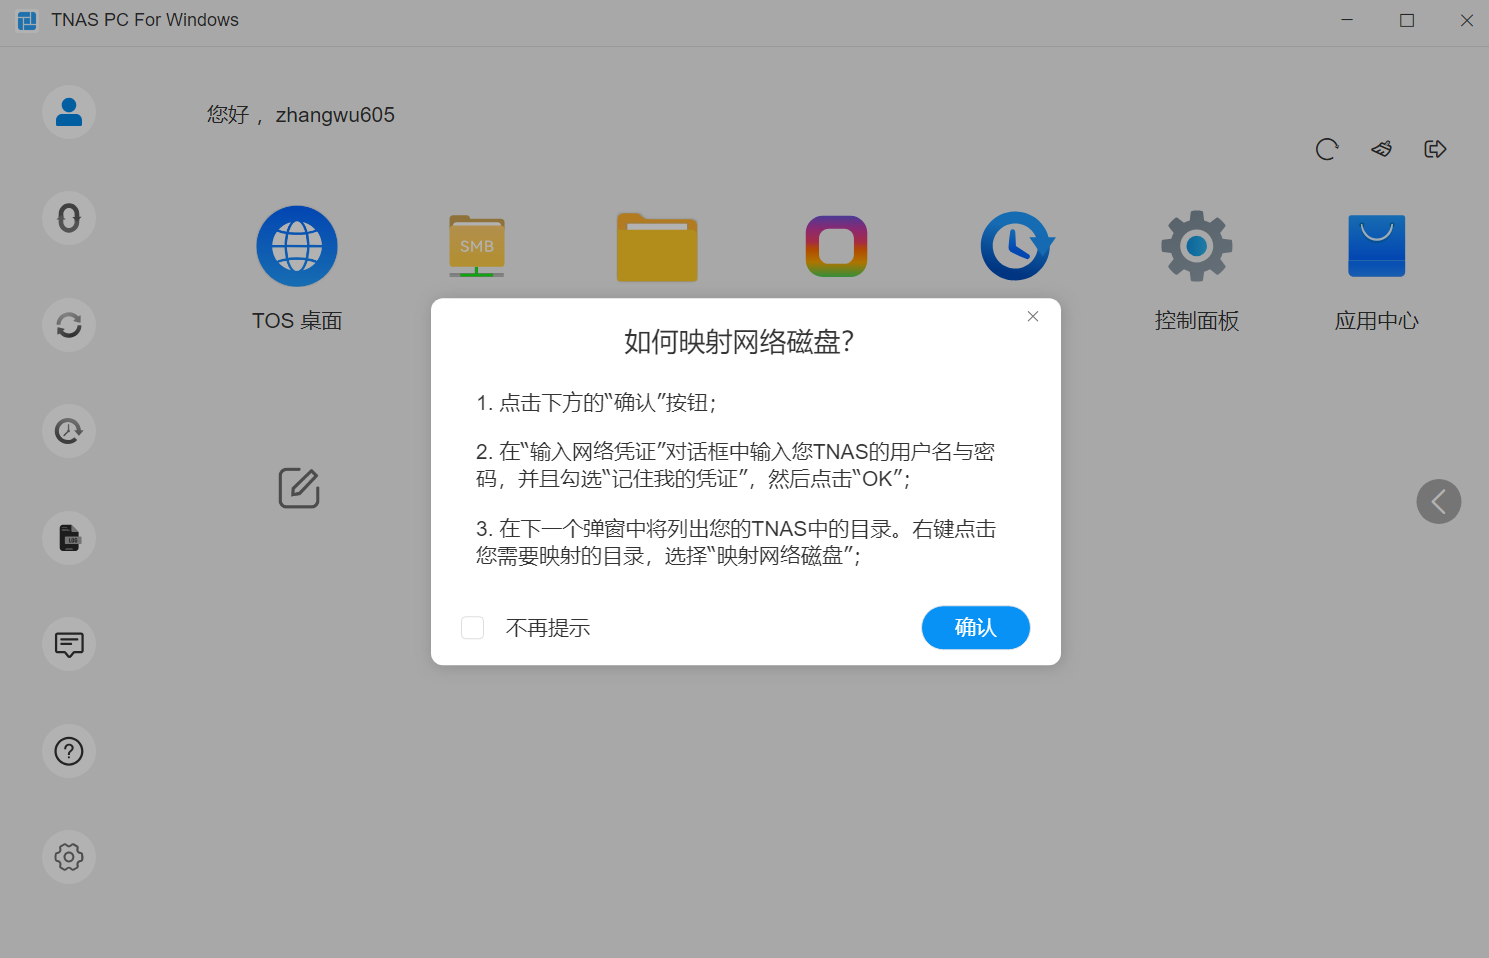Open the 控制面板 gear icon

pyautogui.click(x=1197, y=246)
